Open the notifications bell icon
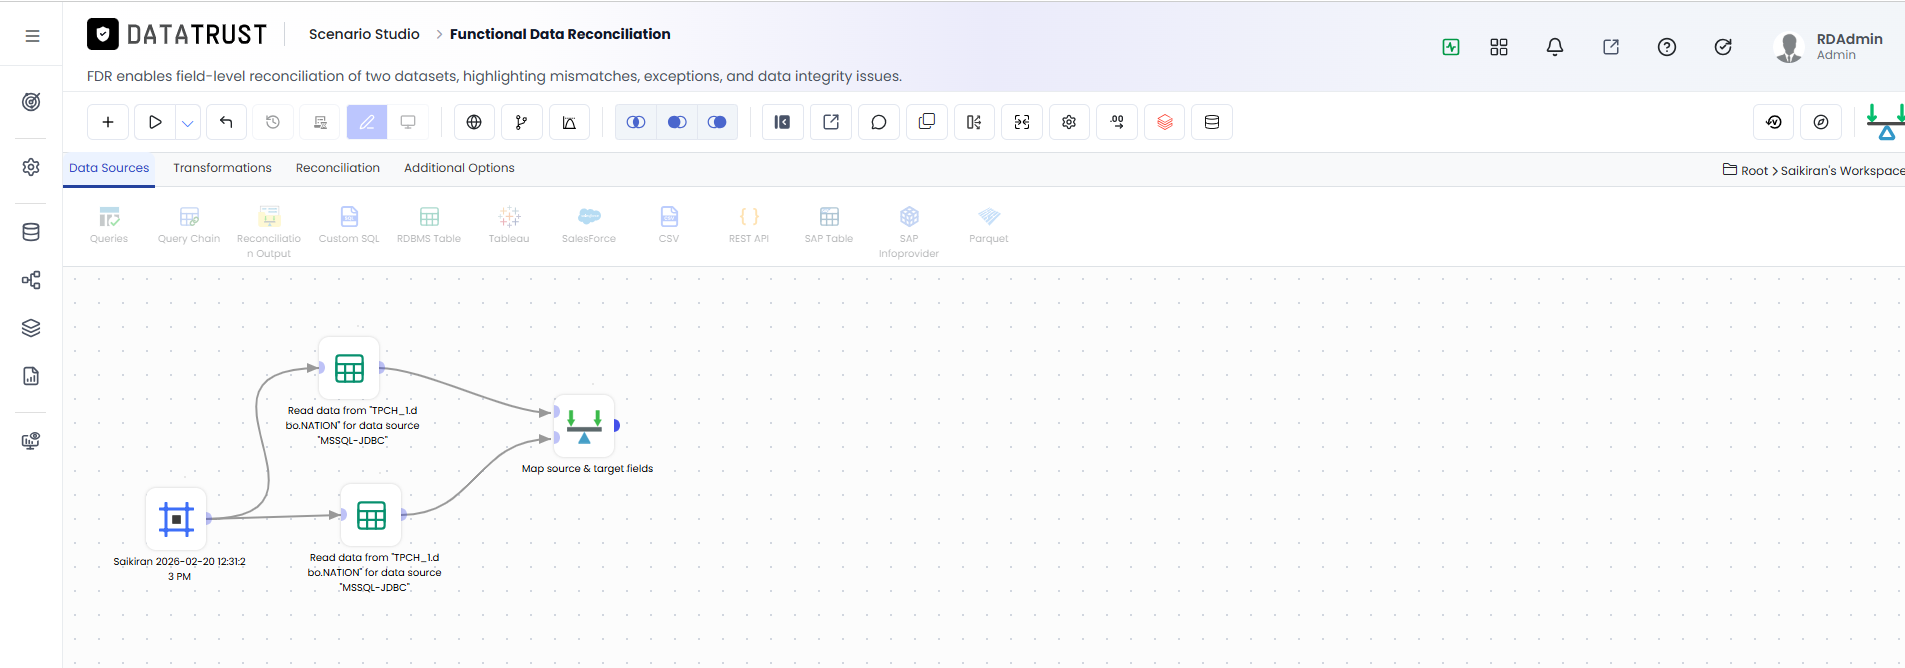Image resolution: width=1905 pixels, height=668 pixels. (x=1555, y=47)
